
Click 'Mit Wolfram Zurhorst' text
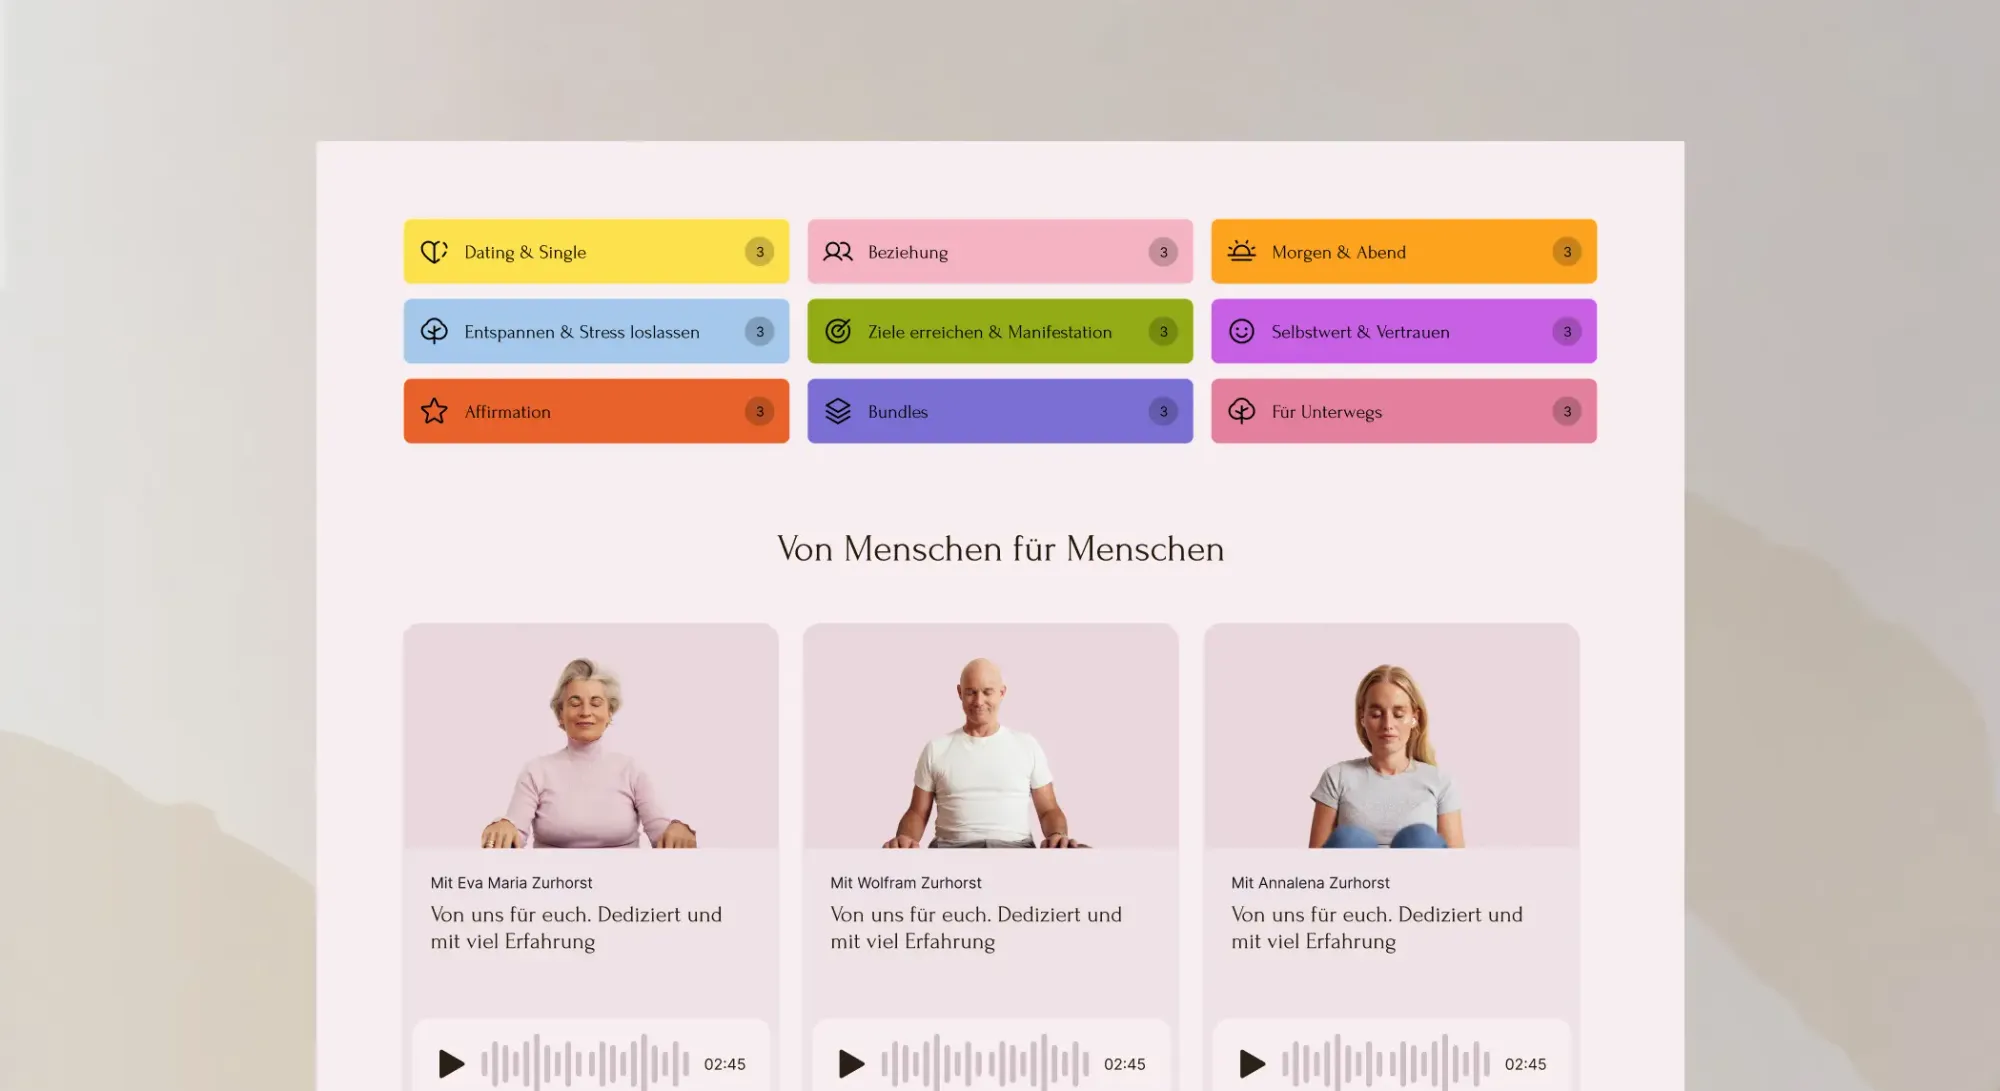point(906,883)
